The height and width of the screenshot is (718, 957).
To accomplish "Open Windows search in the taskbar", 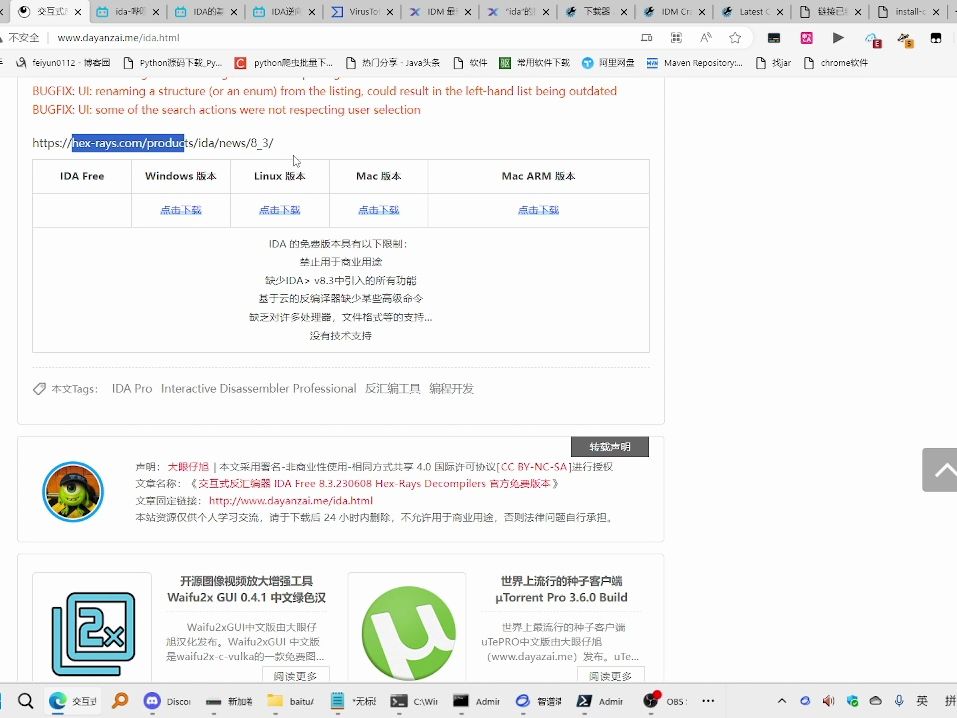I will coord(25,701).
